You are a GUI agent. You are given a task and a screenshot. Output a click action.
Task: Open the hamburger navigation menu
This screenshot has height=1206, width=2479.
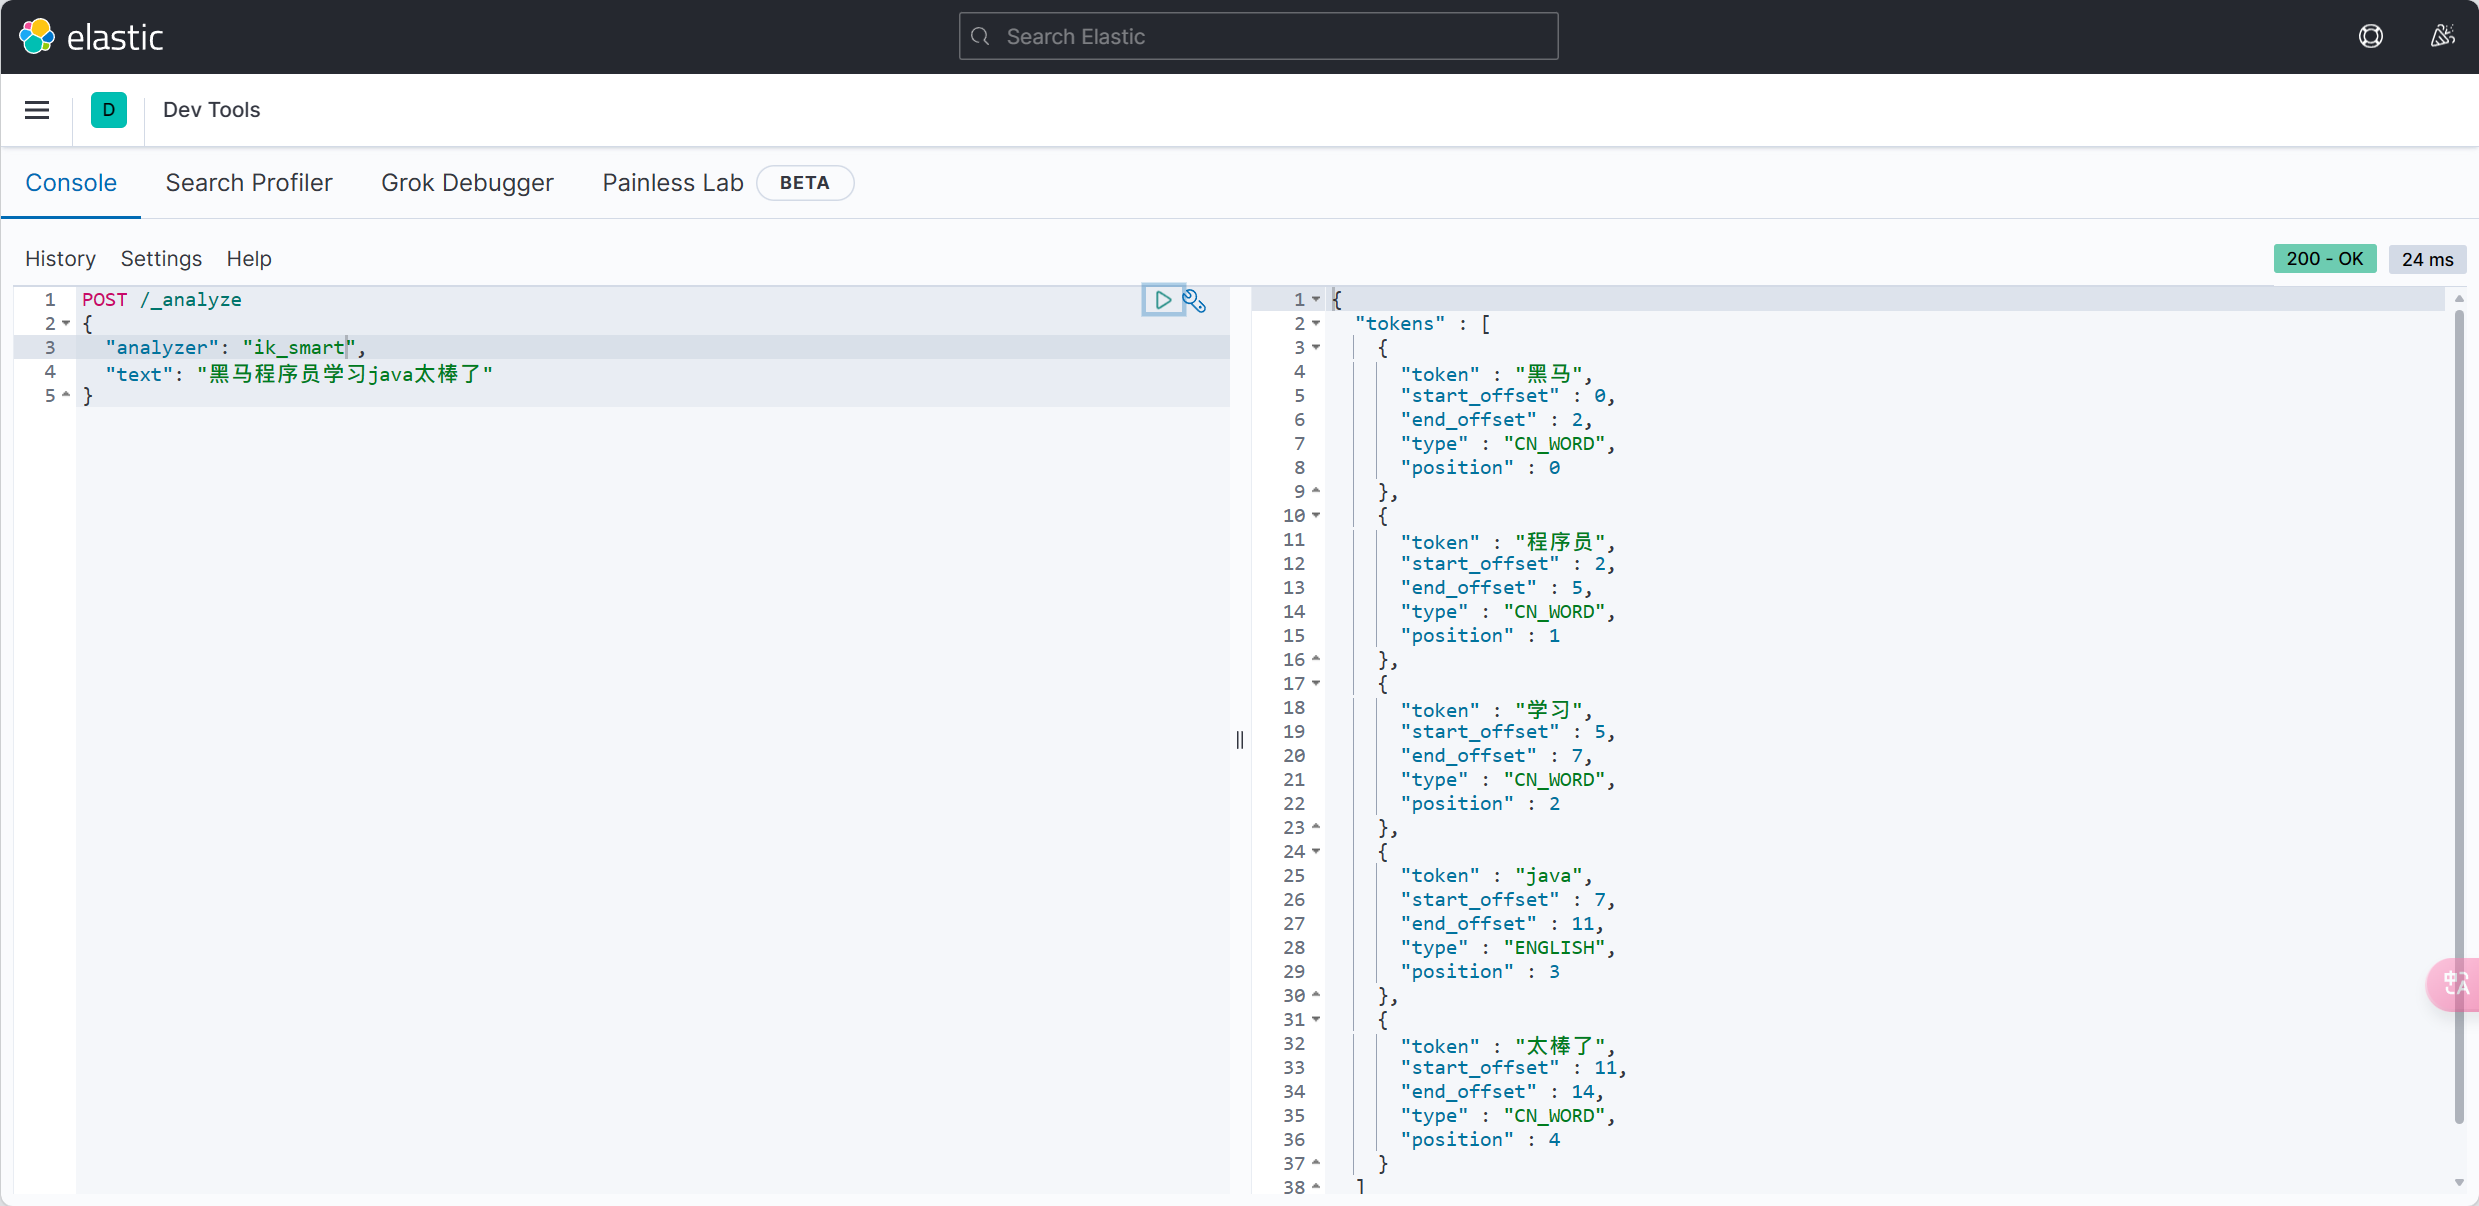point(37,110)
